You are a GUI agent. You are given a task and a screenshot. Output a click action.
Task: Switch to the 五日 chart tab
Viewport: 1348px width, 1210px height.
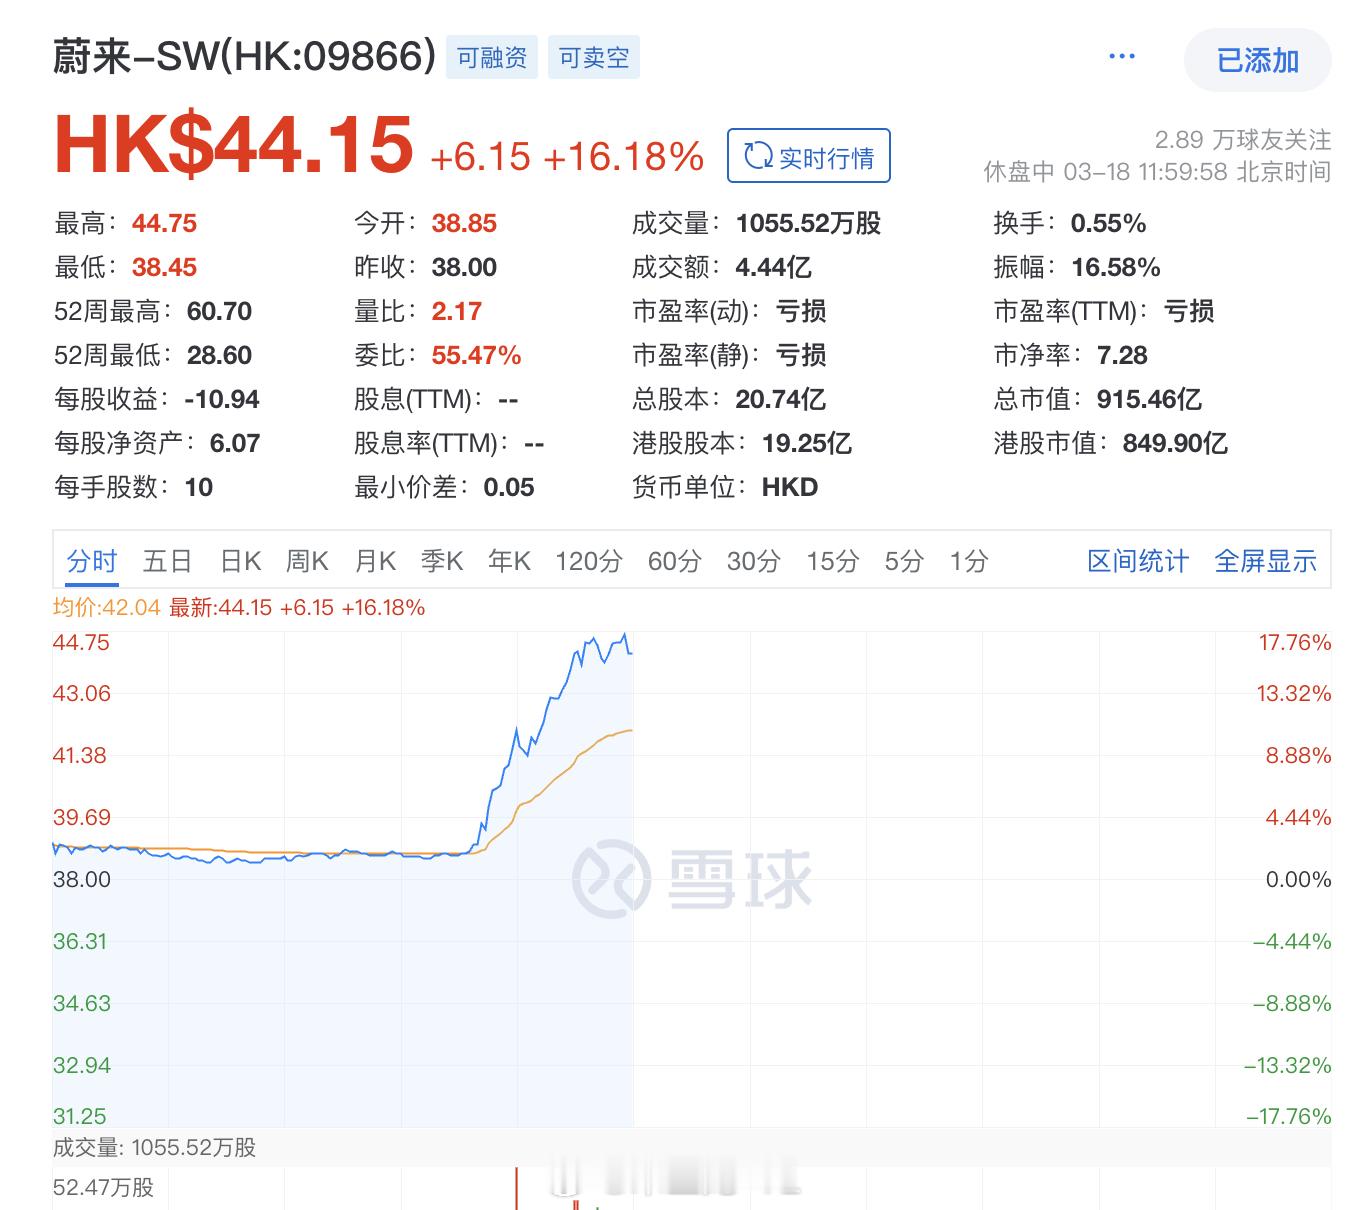[167, 561]
